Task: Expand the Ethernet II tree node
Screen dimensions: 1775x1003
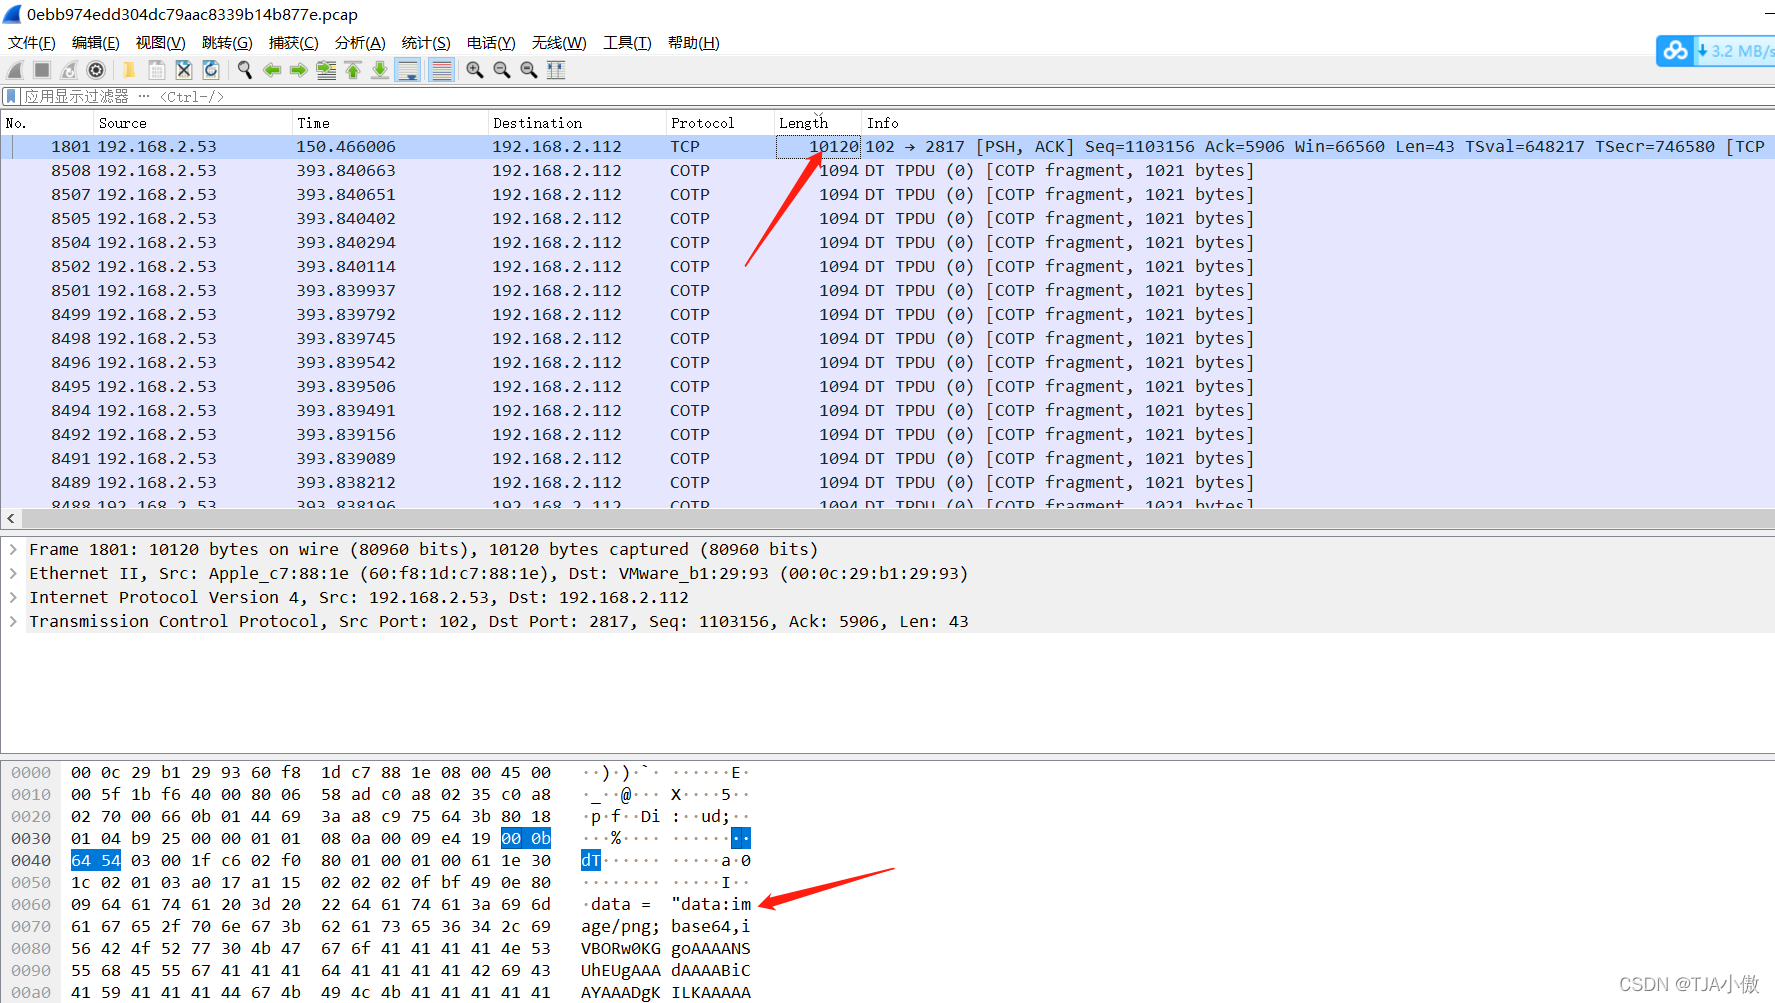Action: pos(13,573)
